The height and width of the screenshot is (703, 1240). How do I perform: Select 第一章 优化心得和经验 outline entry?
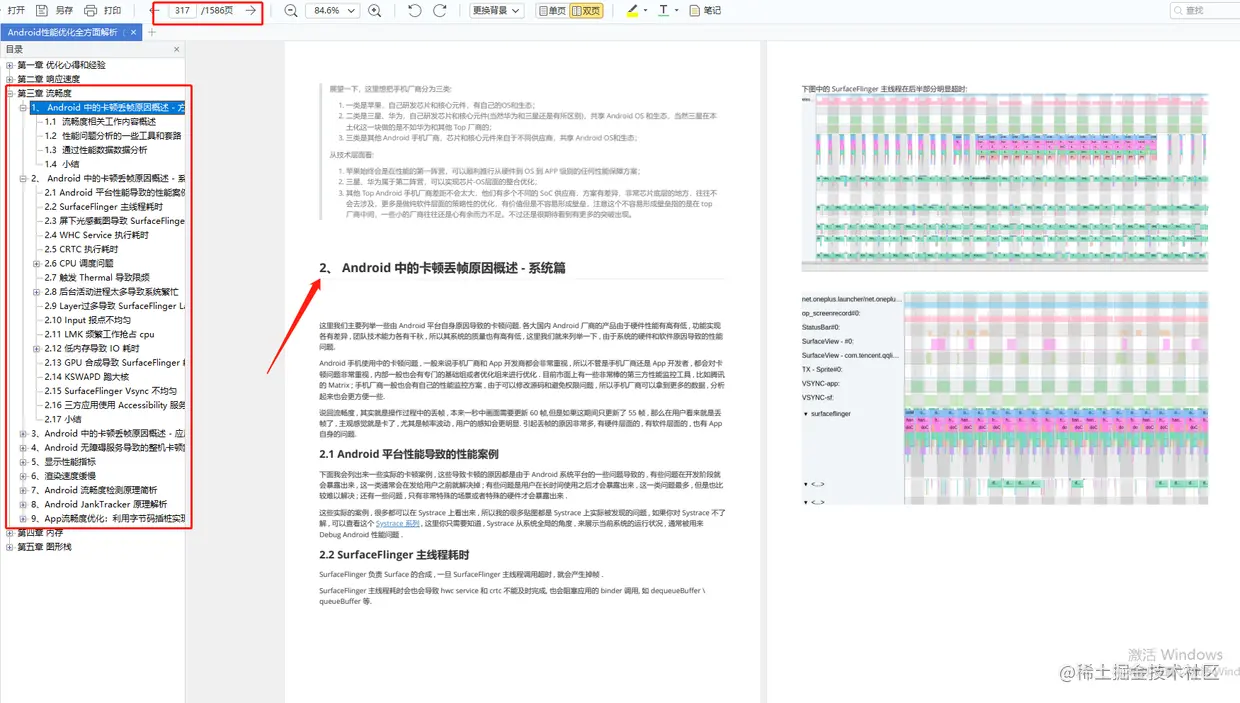coord(61,65)
